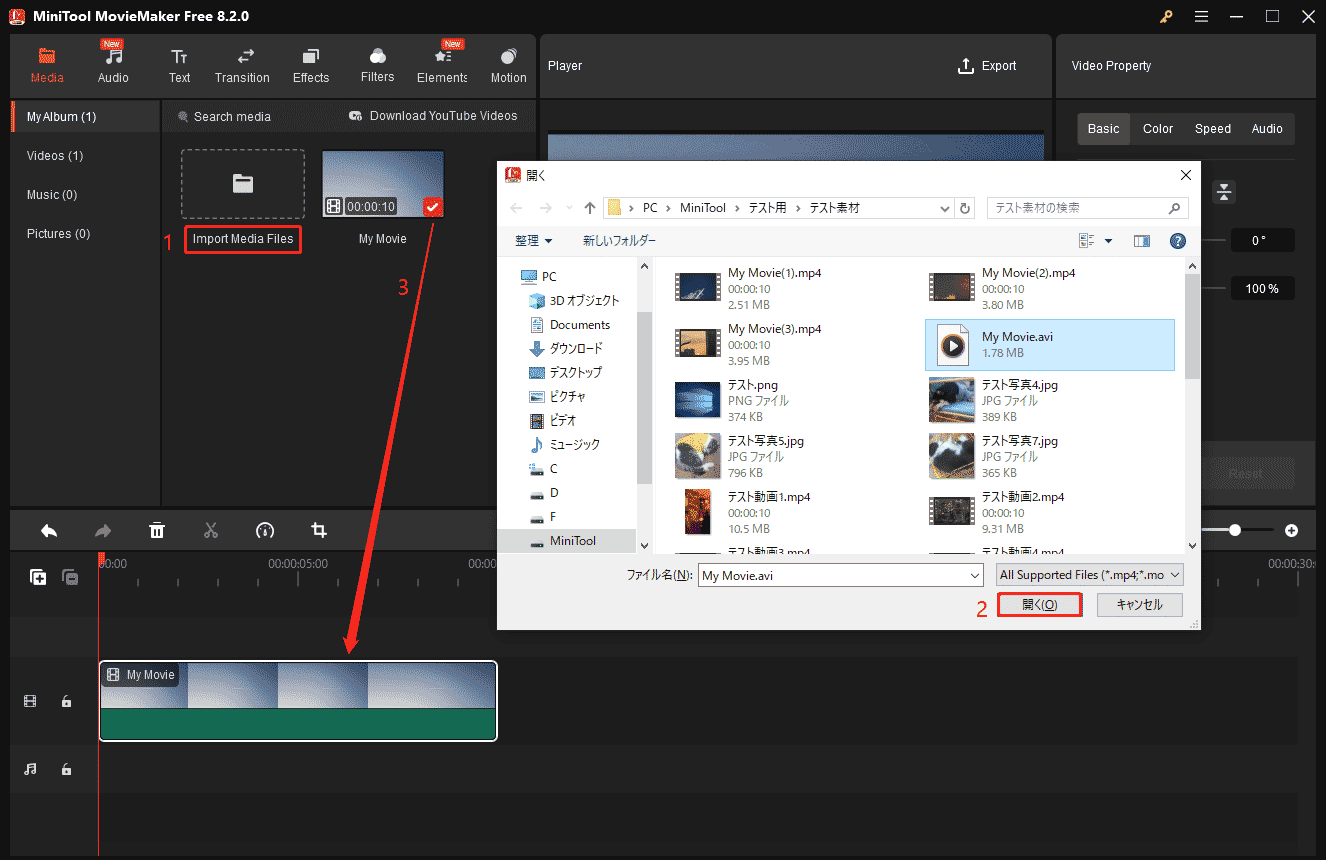Open the All Supported Files filter dropdown
The height and width of the screenshot is (860, 1326).
(1091, 575)
